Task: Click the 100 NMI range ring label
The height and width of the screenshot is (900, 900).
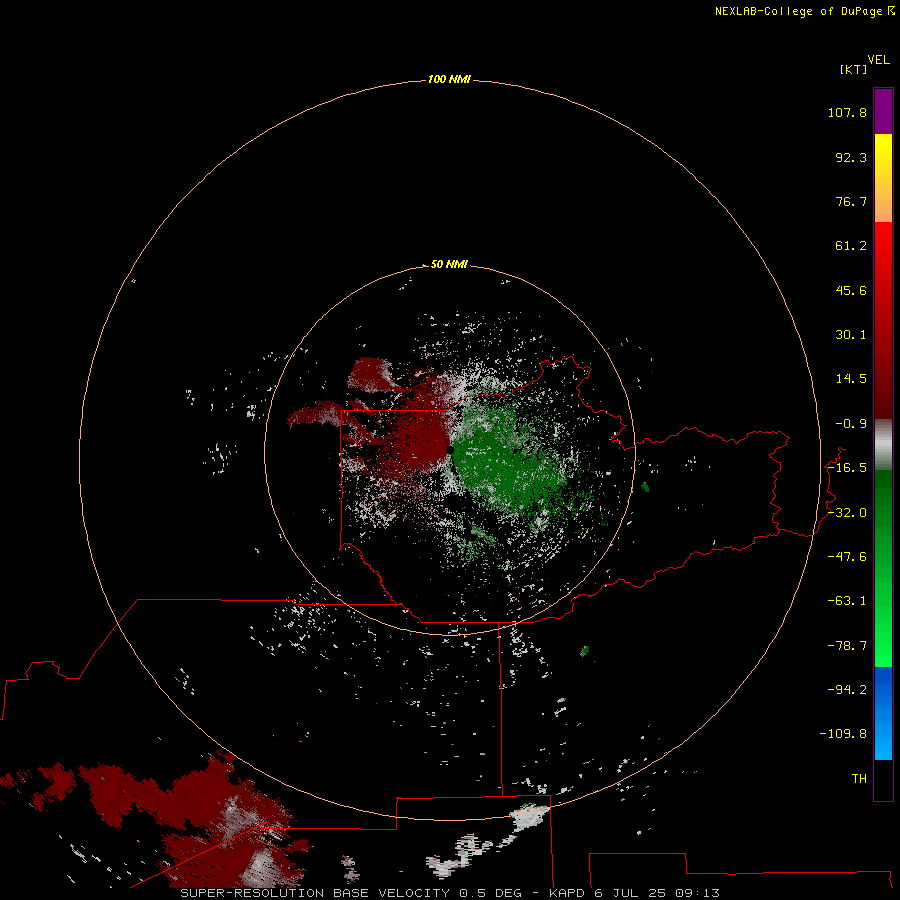Action: 449,79
